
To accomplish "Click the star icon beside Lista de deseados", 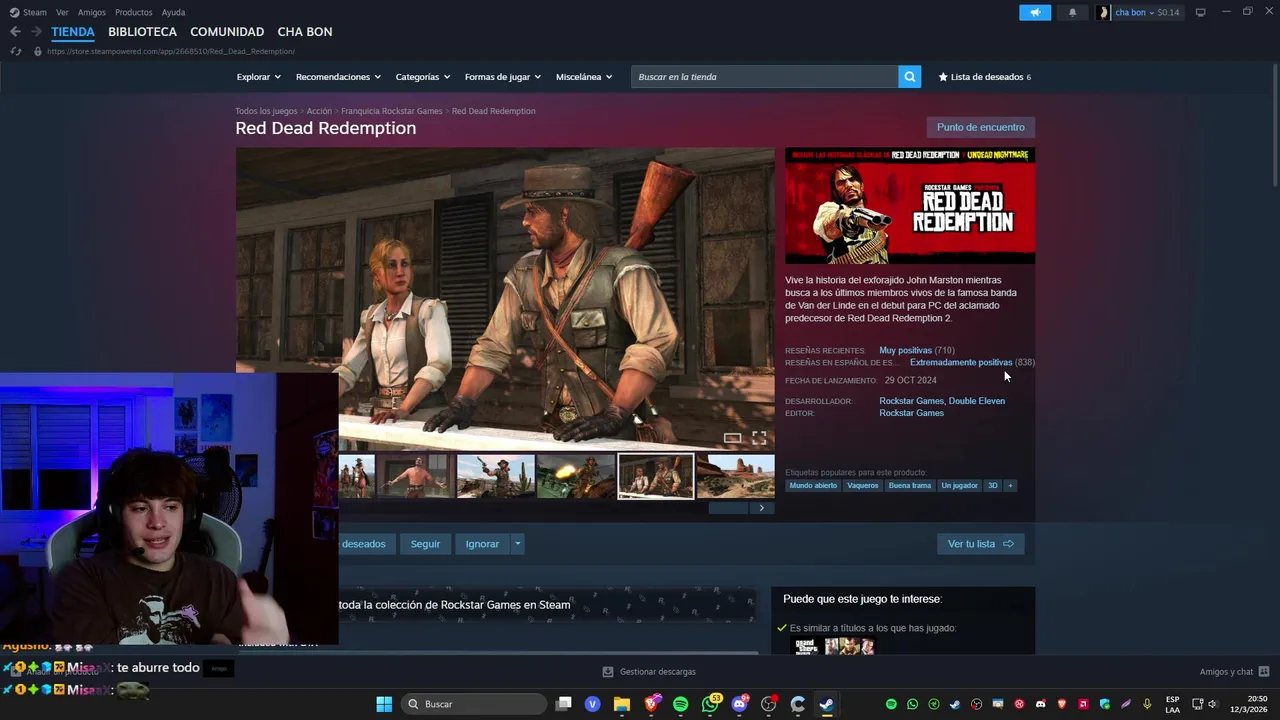I will tap(943, 77).
